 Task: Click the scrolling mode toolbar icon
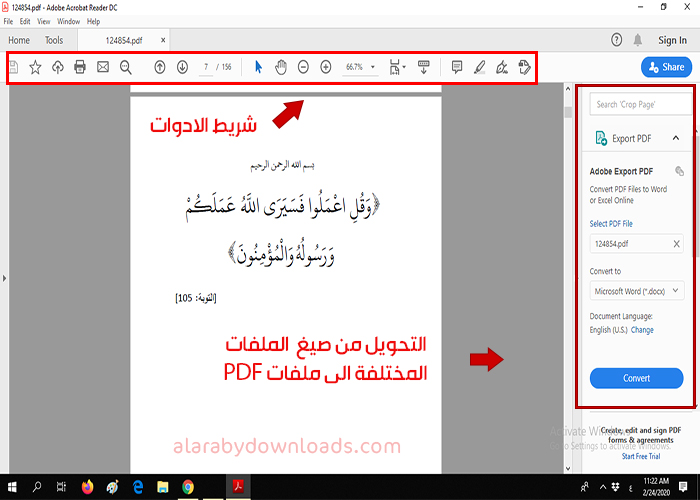click(424, 67)
